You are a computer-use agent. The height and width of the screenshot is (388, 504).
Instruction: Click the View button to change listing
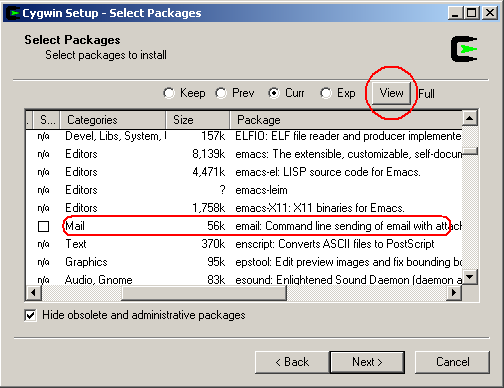391,93
